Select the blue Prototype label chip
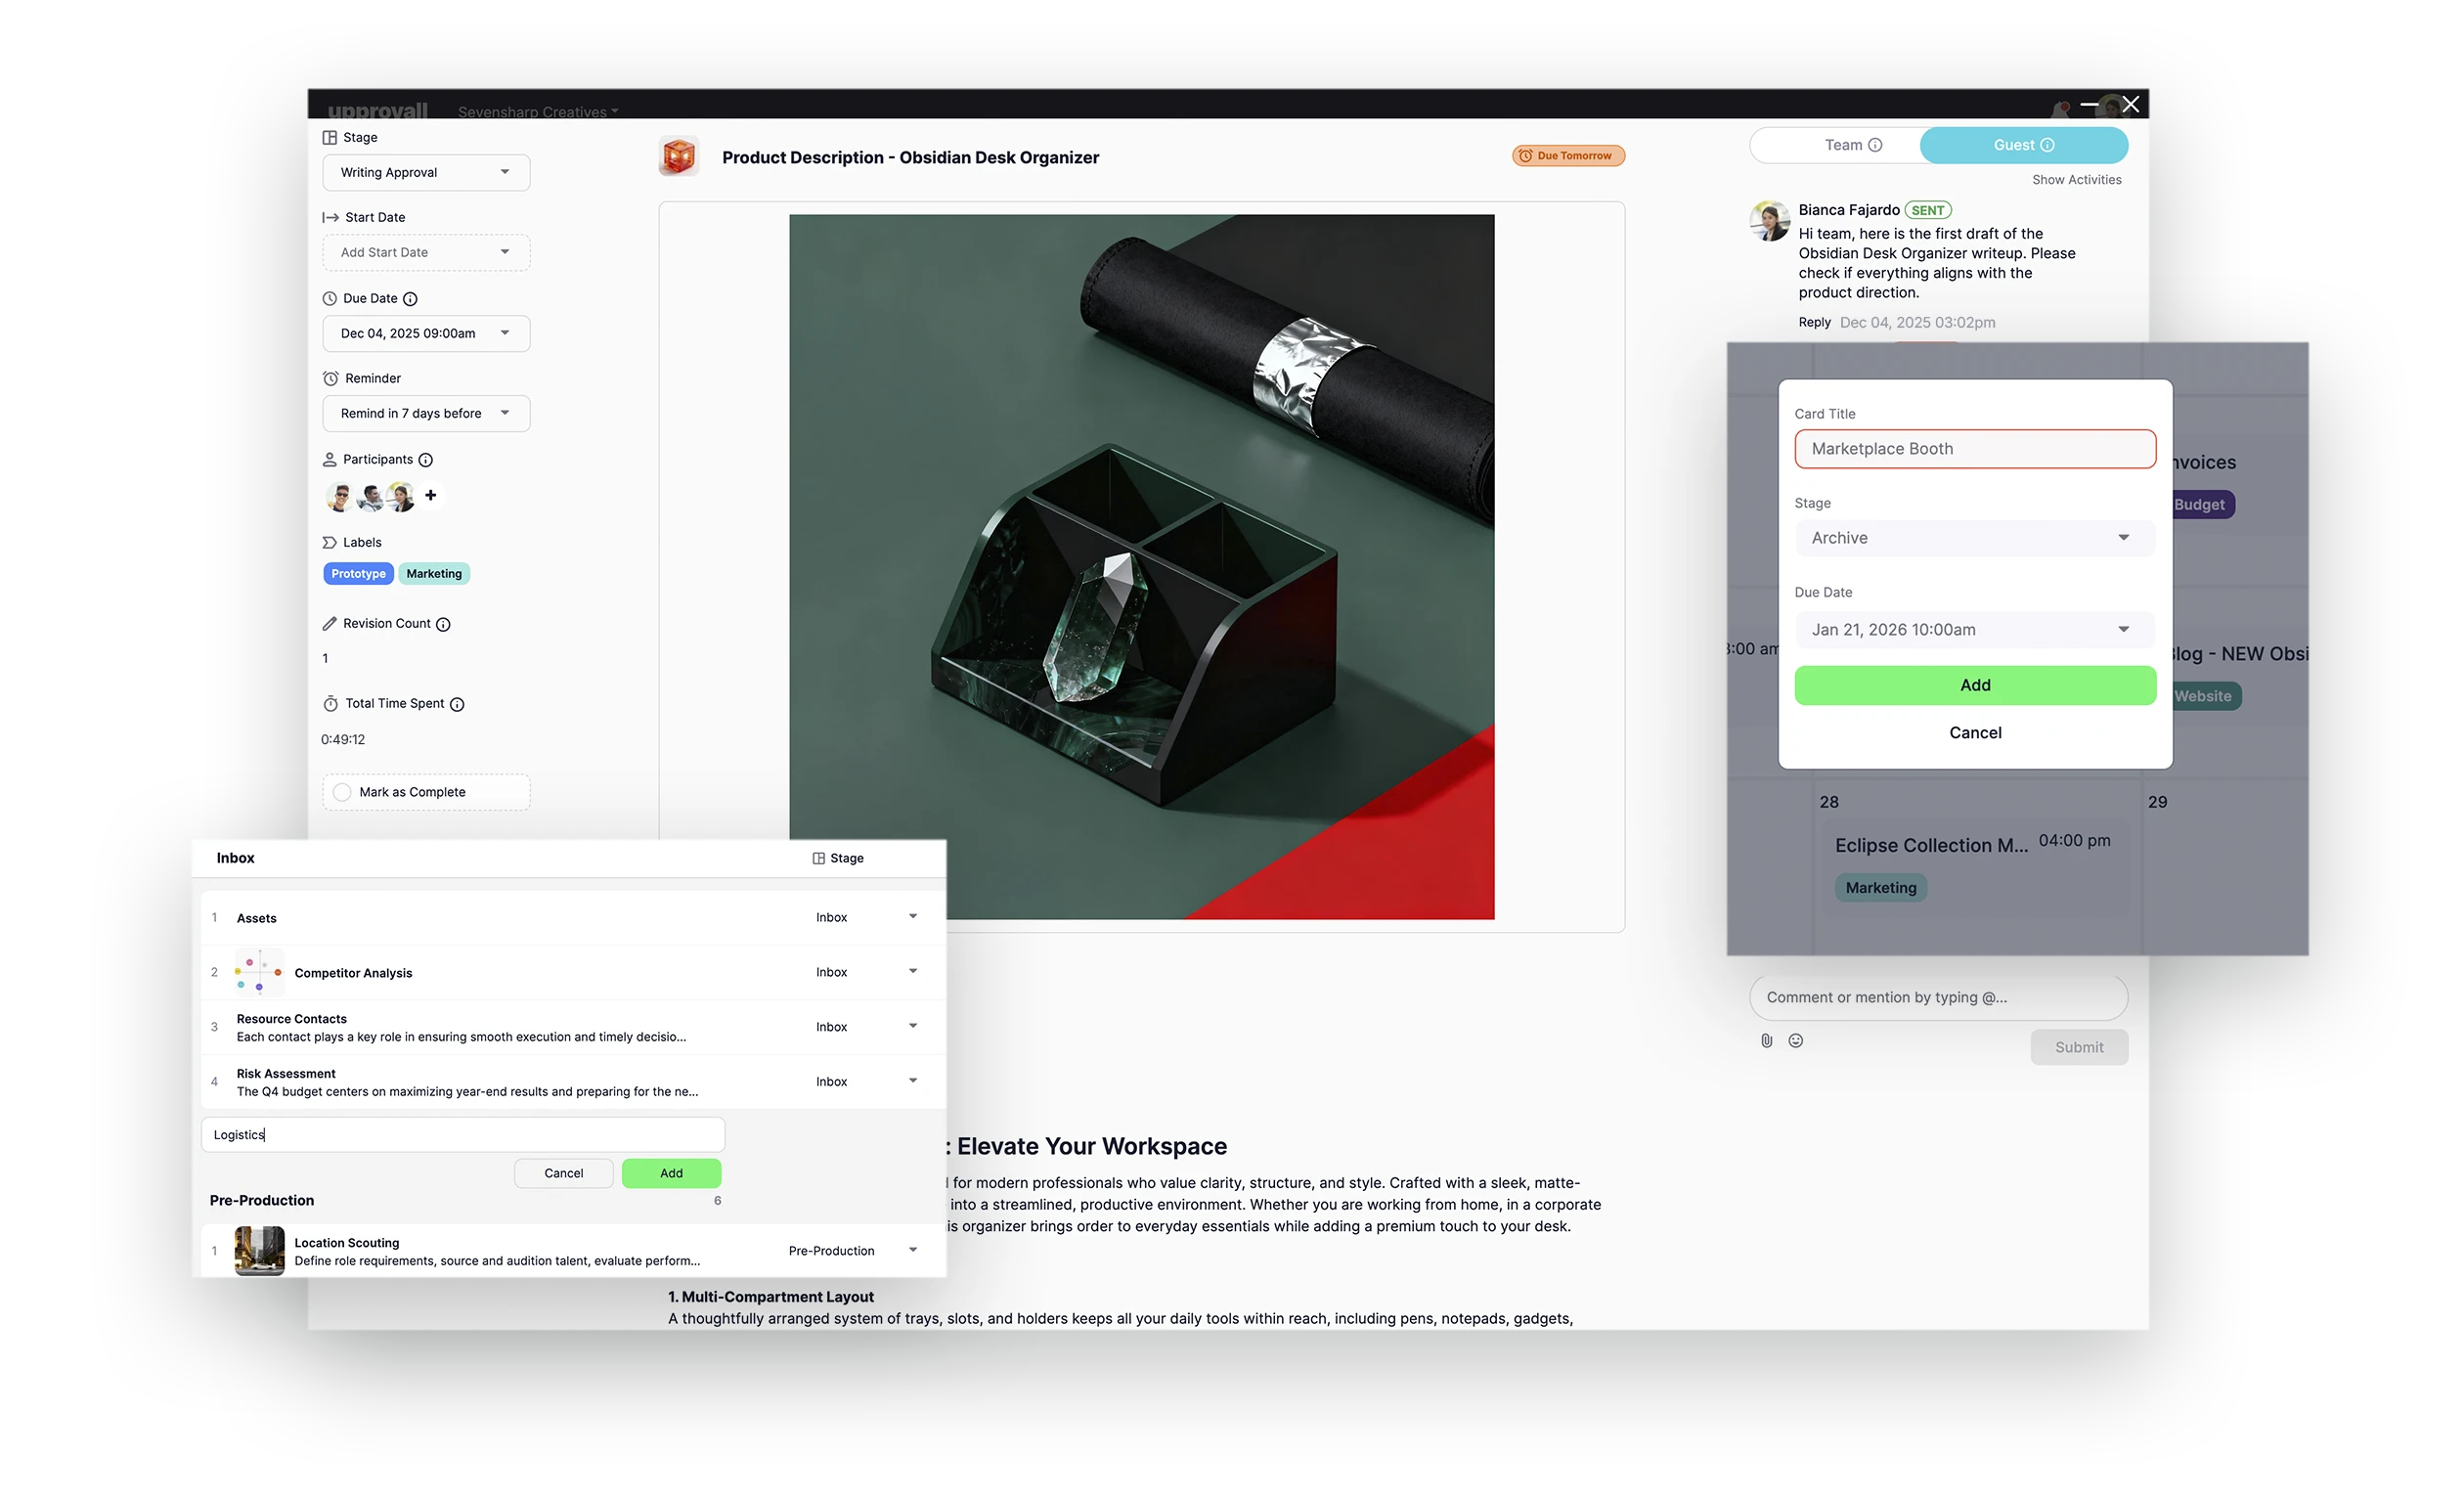The width and height of the screenshot is (2464, 1501). [357, 573]
